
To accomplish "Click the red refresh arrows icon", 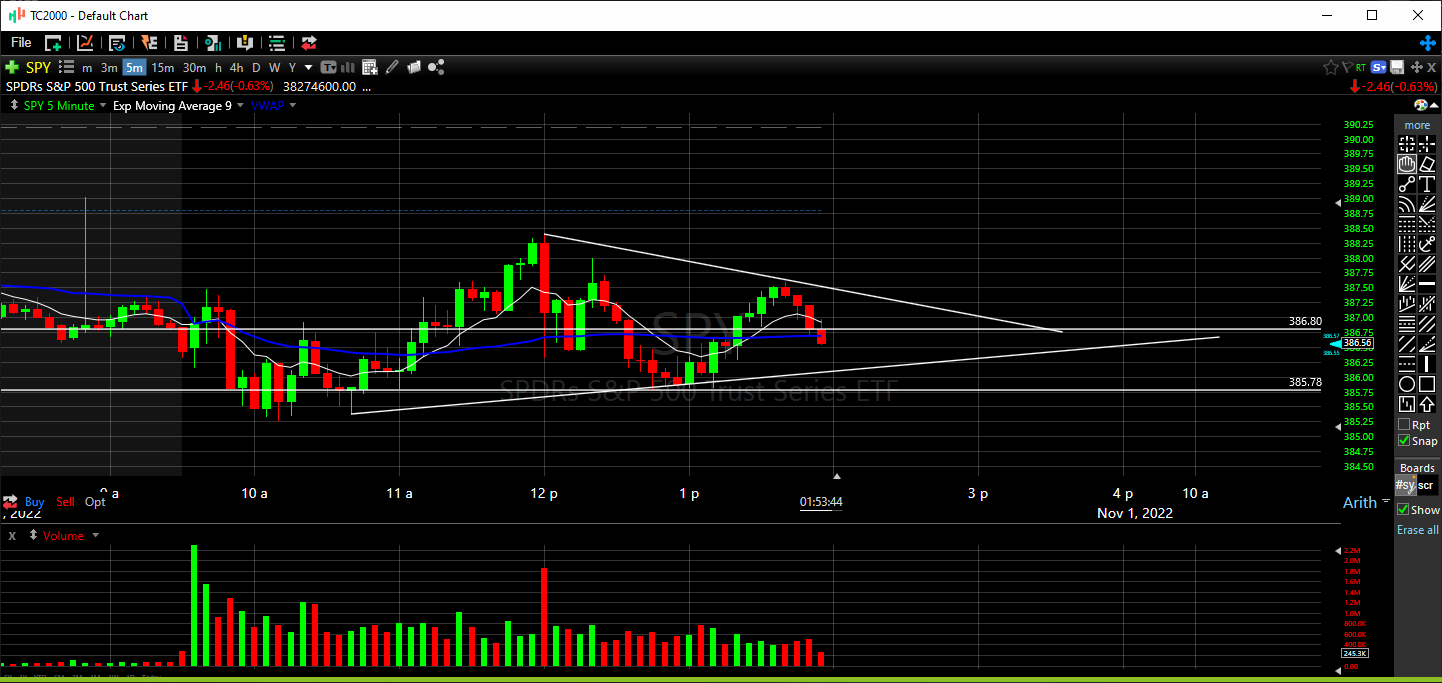I will (308, 43).
